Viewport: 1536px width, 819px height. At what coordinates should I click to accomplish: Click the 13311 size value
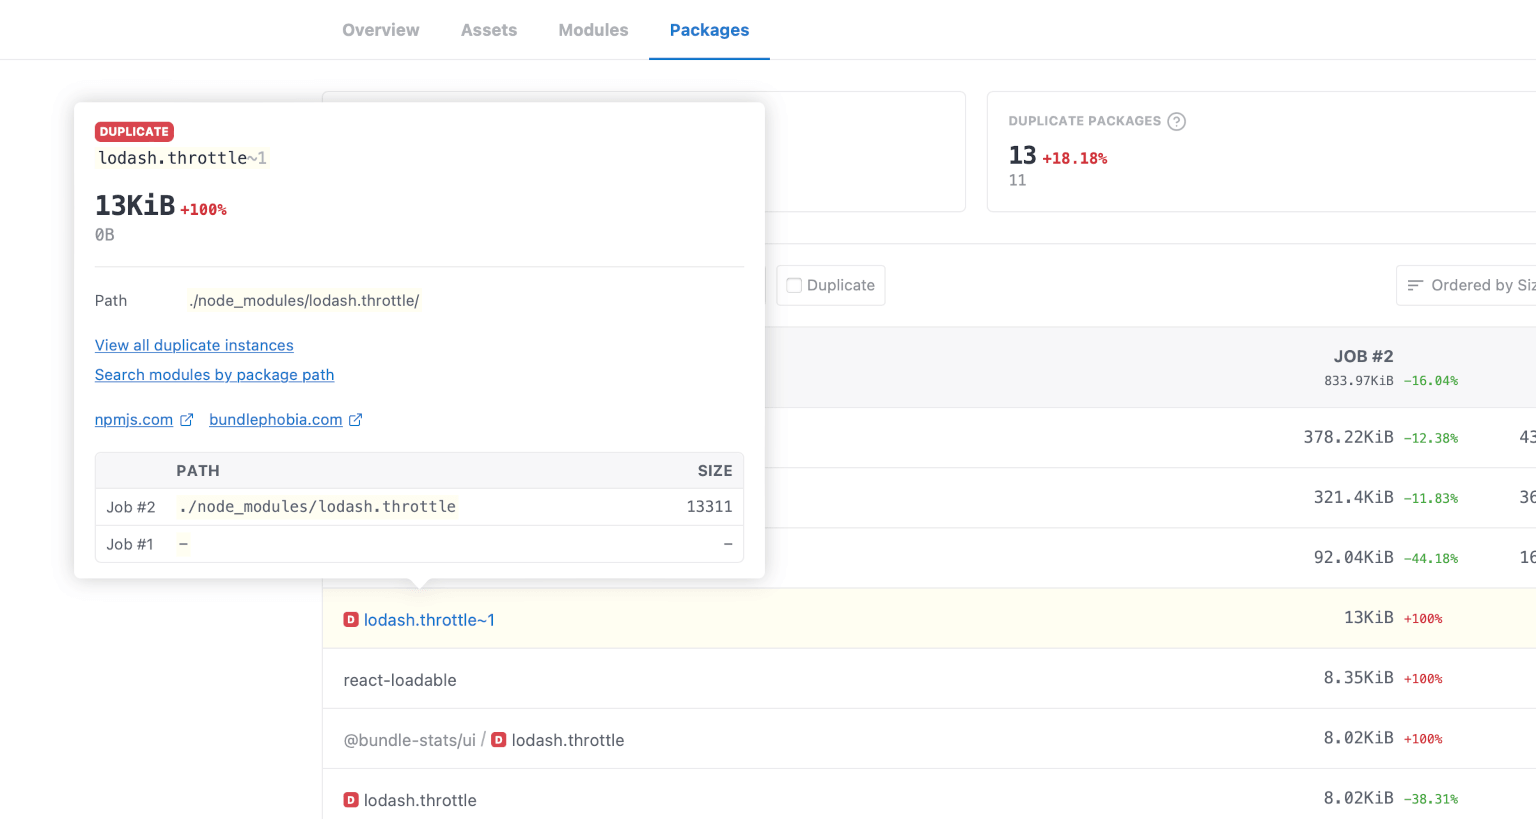(x=709, y=507)
